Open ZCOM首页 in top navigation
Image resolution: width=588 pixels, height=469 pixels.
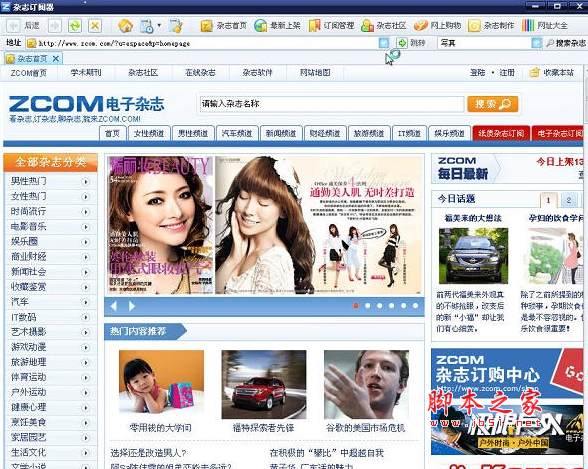click(x=28, y=73)
